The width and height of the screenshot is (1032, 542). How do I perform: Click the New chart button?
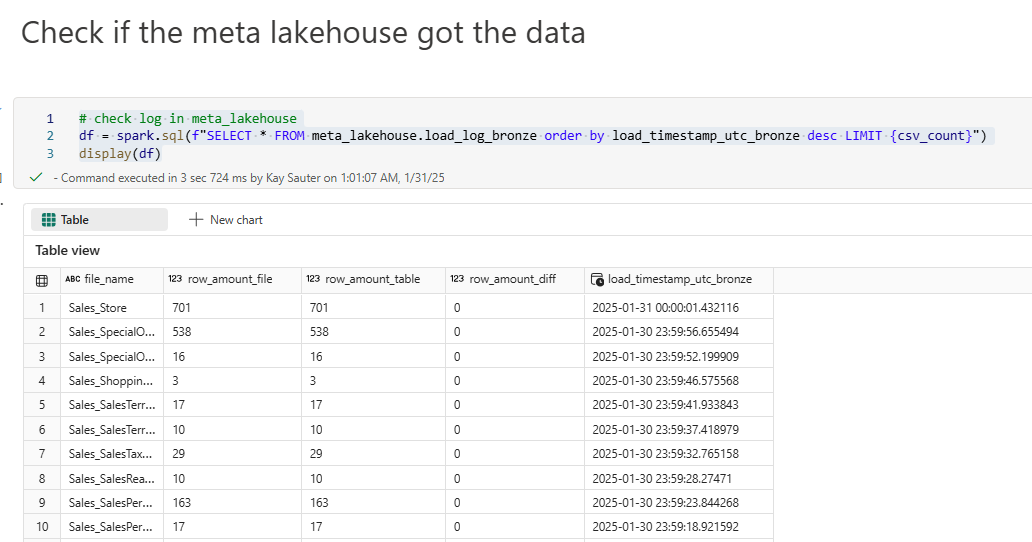pyautogui.click(x=226, y=220)
